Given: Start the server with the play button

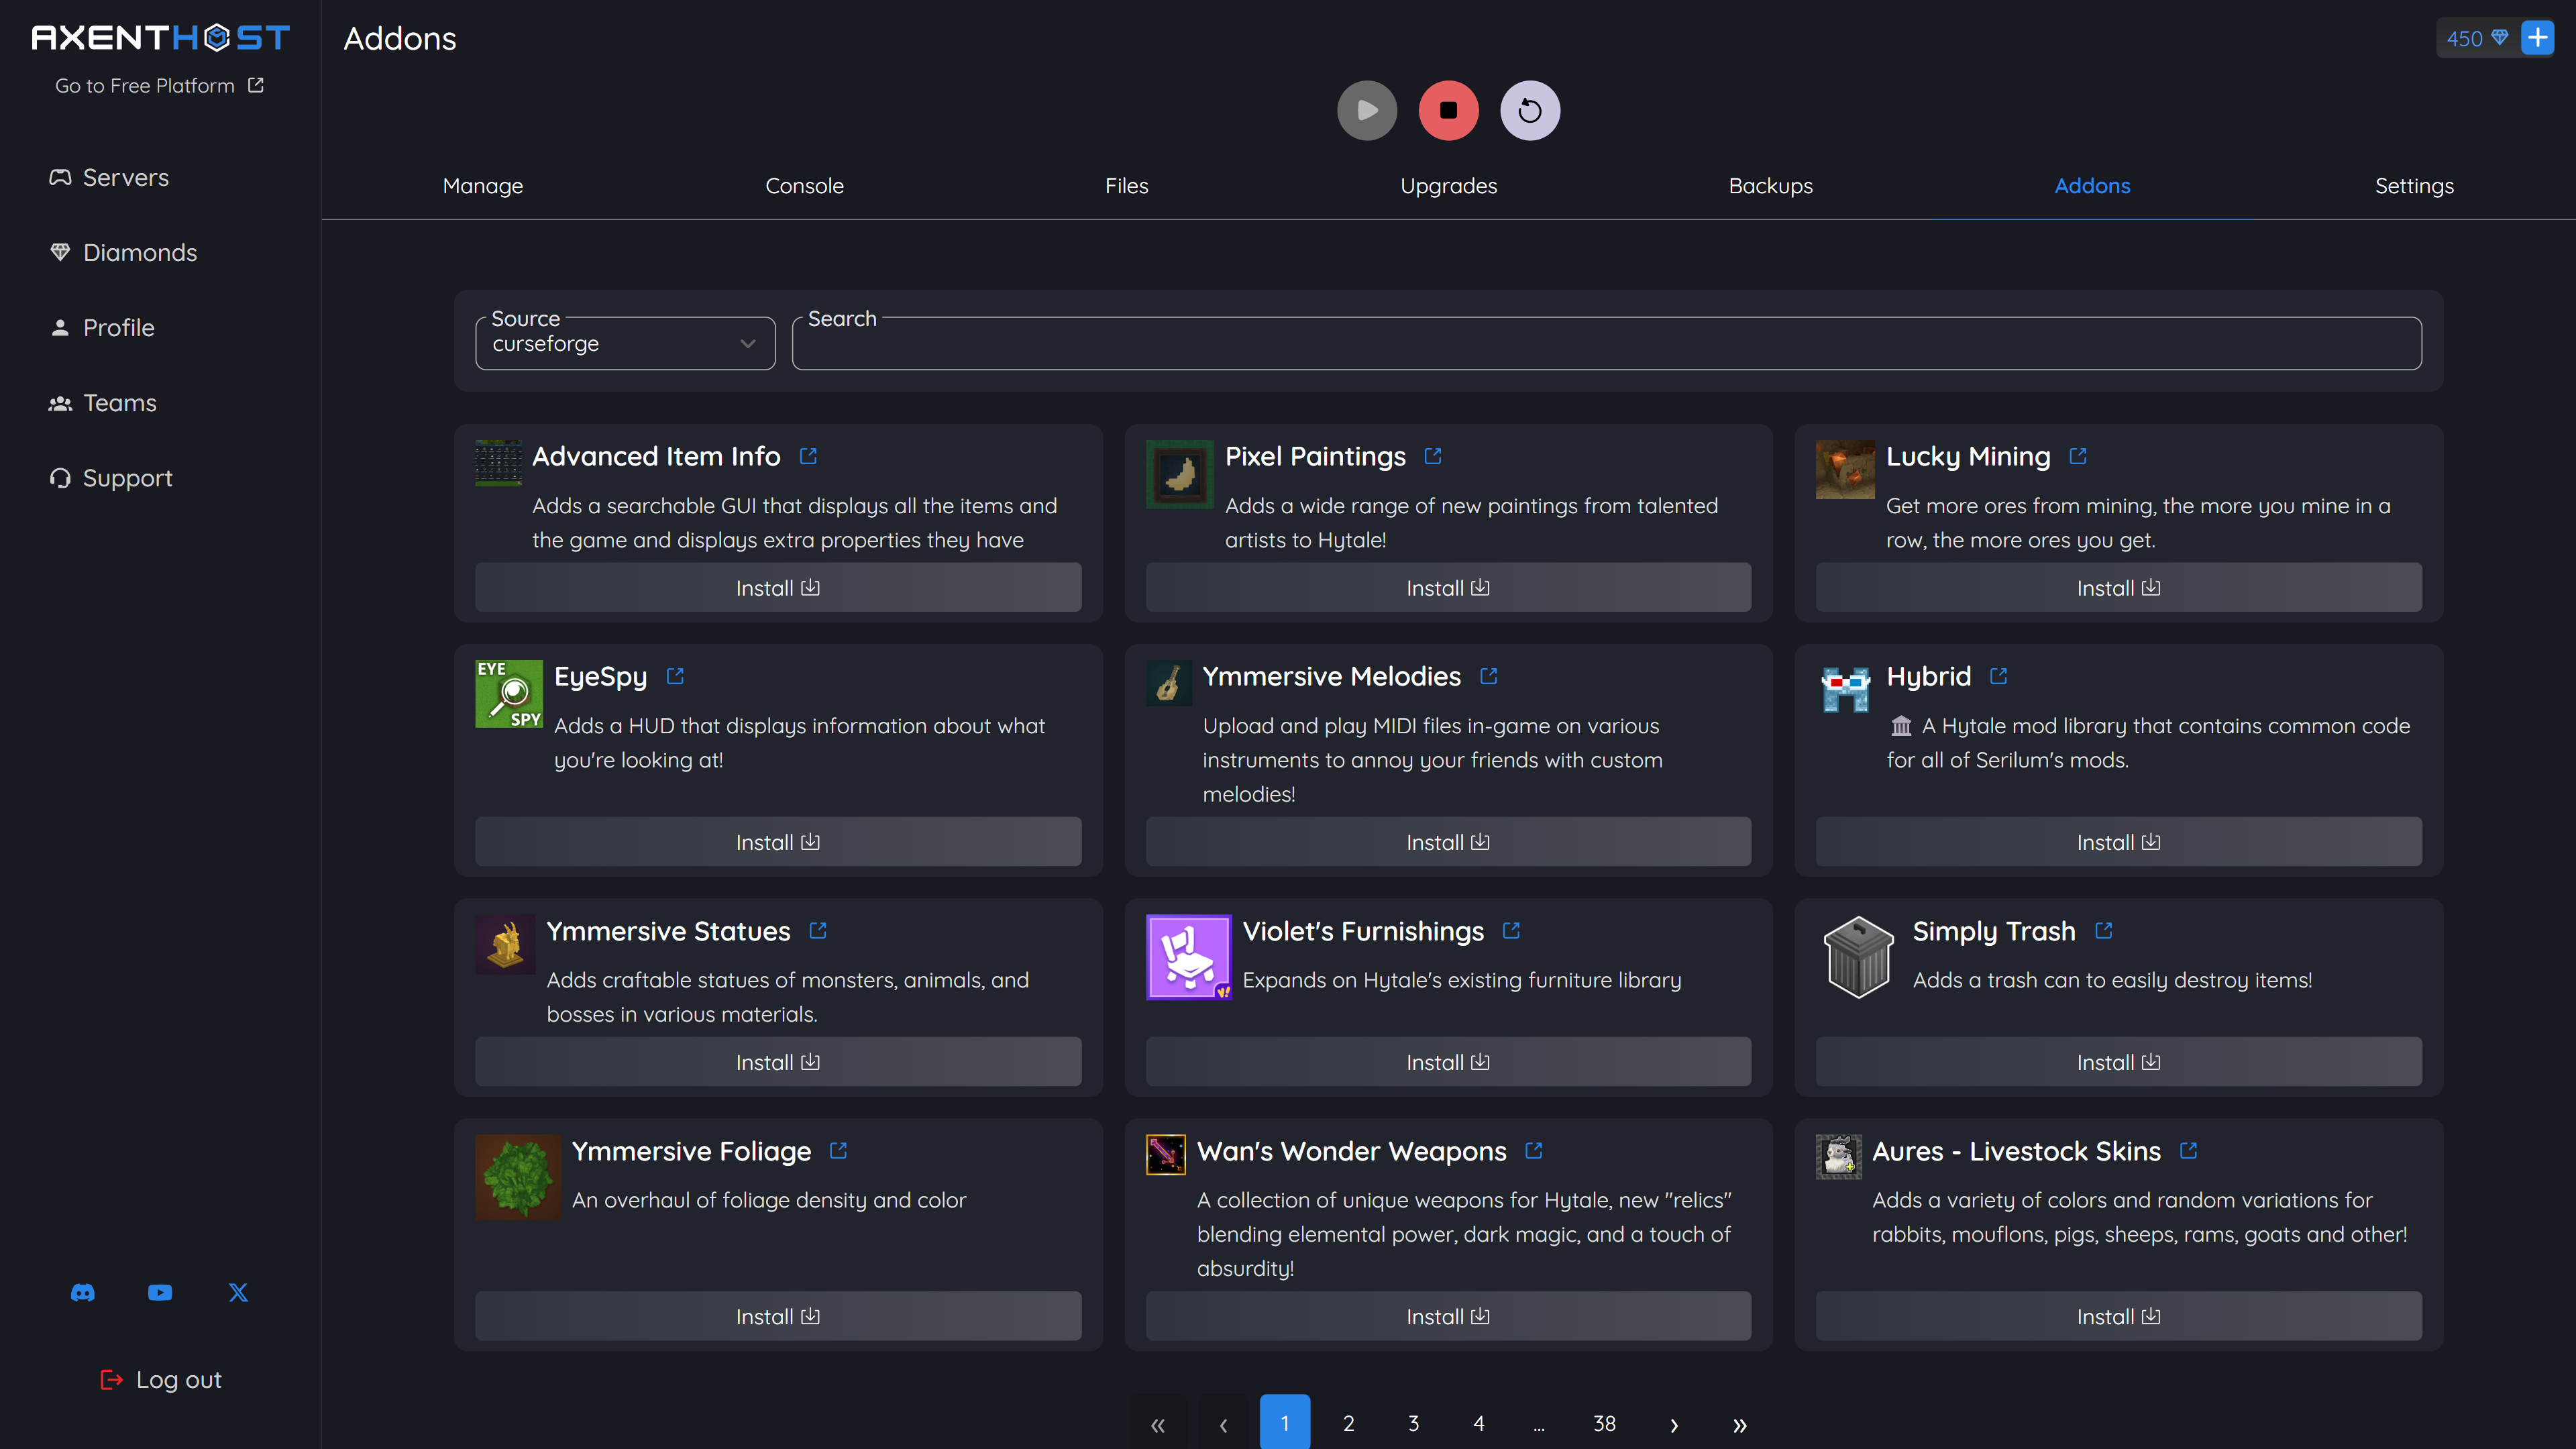Looking at the screenshot, I should point(1367,110).
